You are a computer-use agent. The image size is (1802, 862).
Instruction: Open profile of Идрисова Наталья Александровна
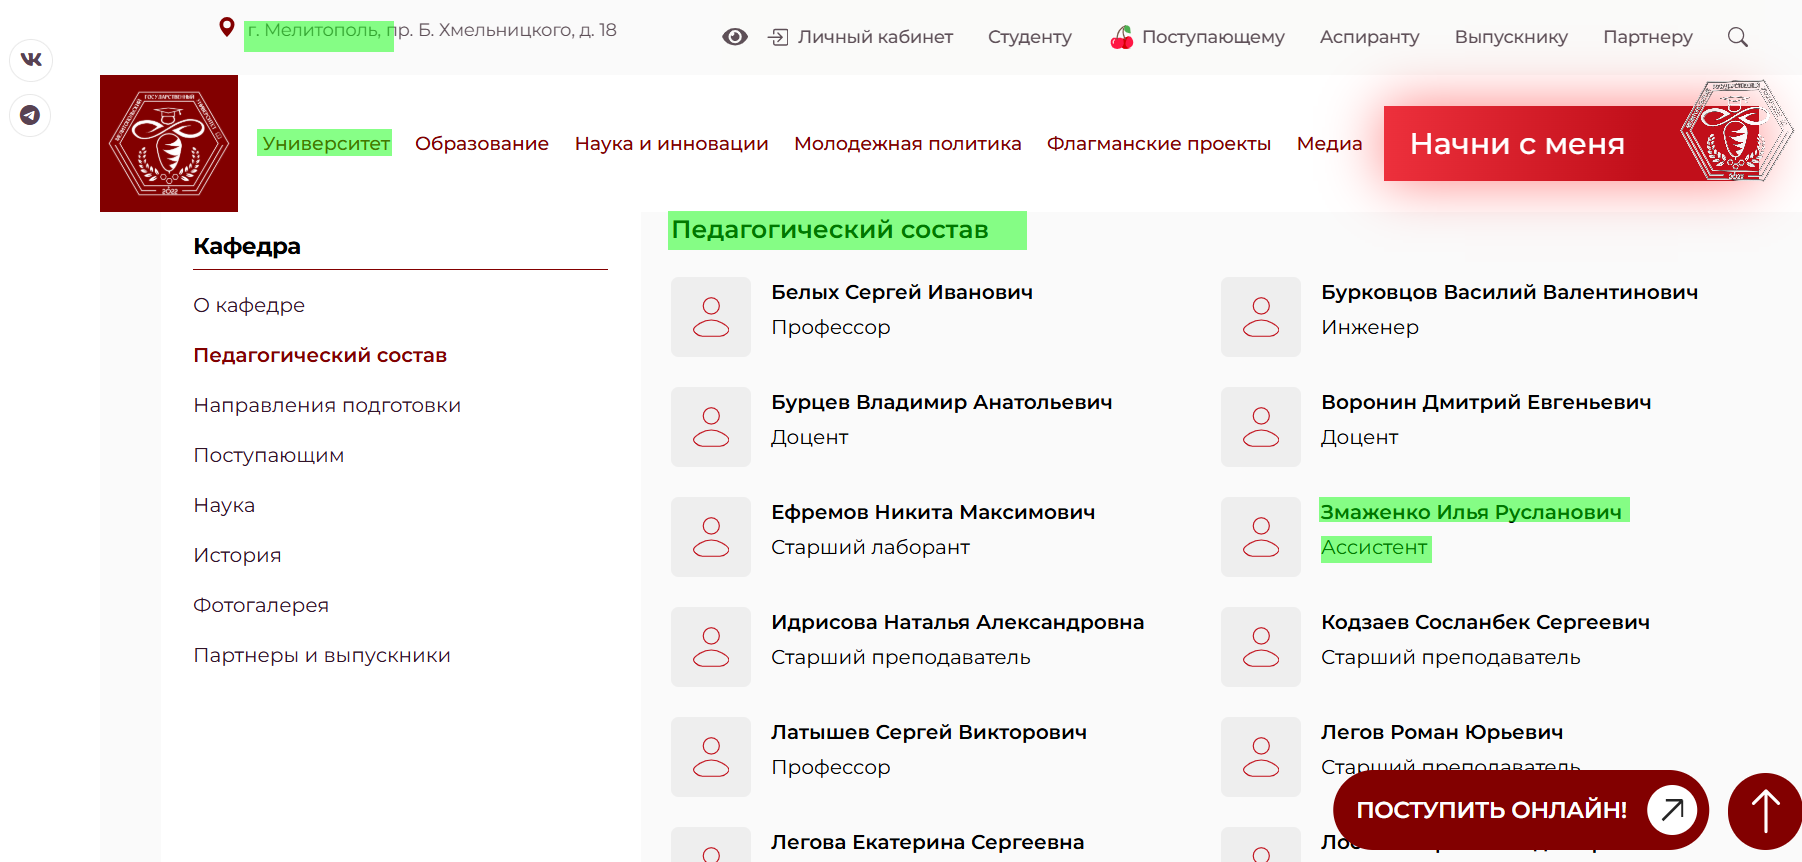tap(957, 622)
